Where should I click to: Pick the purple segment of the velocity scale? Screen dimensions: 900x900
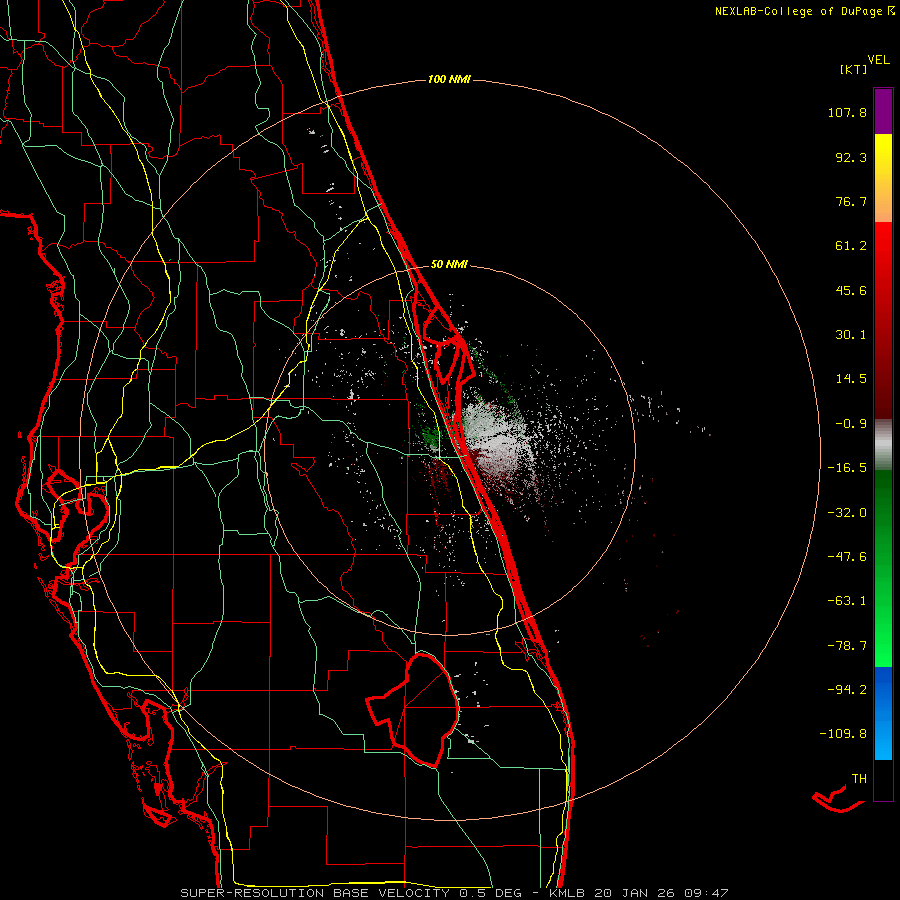click(883, 111)
